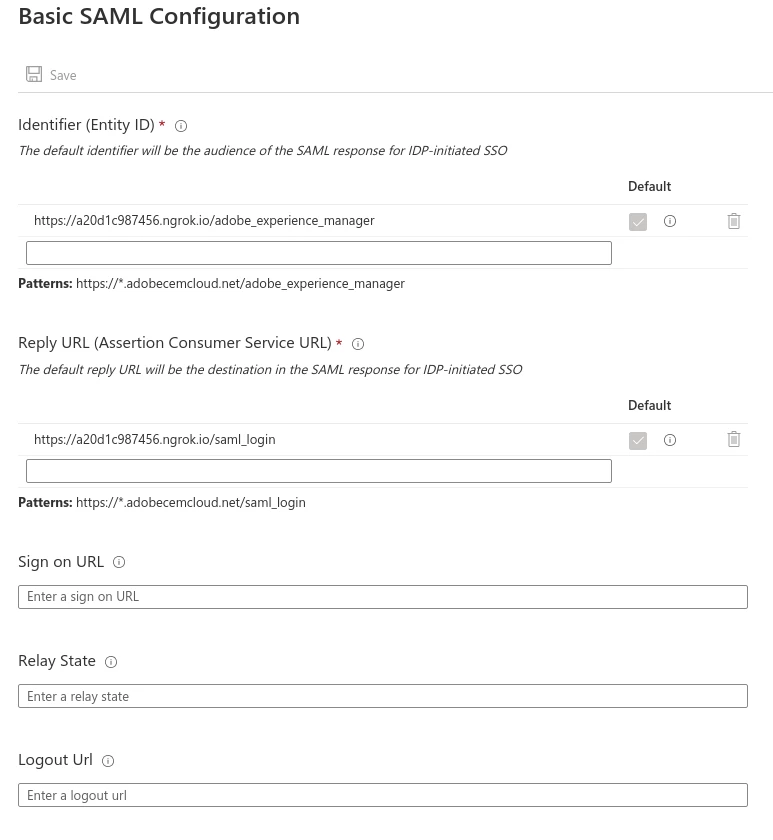Screen dimensions: 773x840
Task: Click info icon next to Sign on URL
Action: click(119, 562)
